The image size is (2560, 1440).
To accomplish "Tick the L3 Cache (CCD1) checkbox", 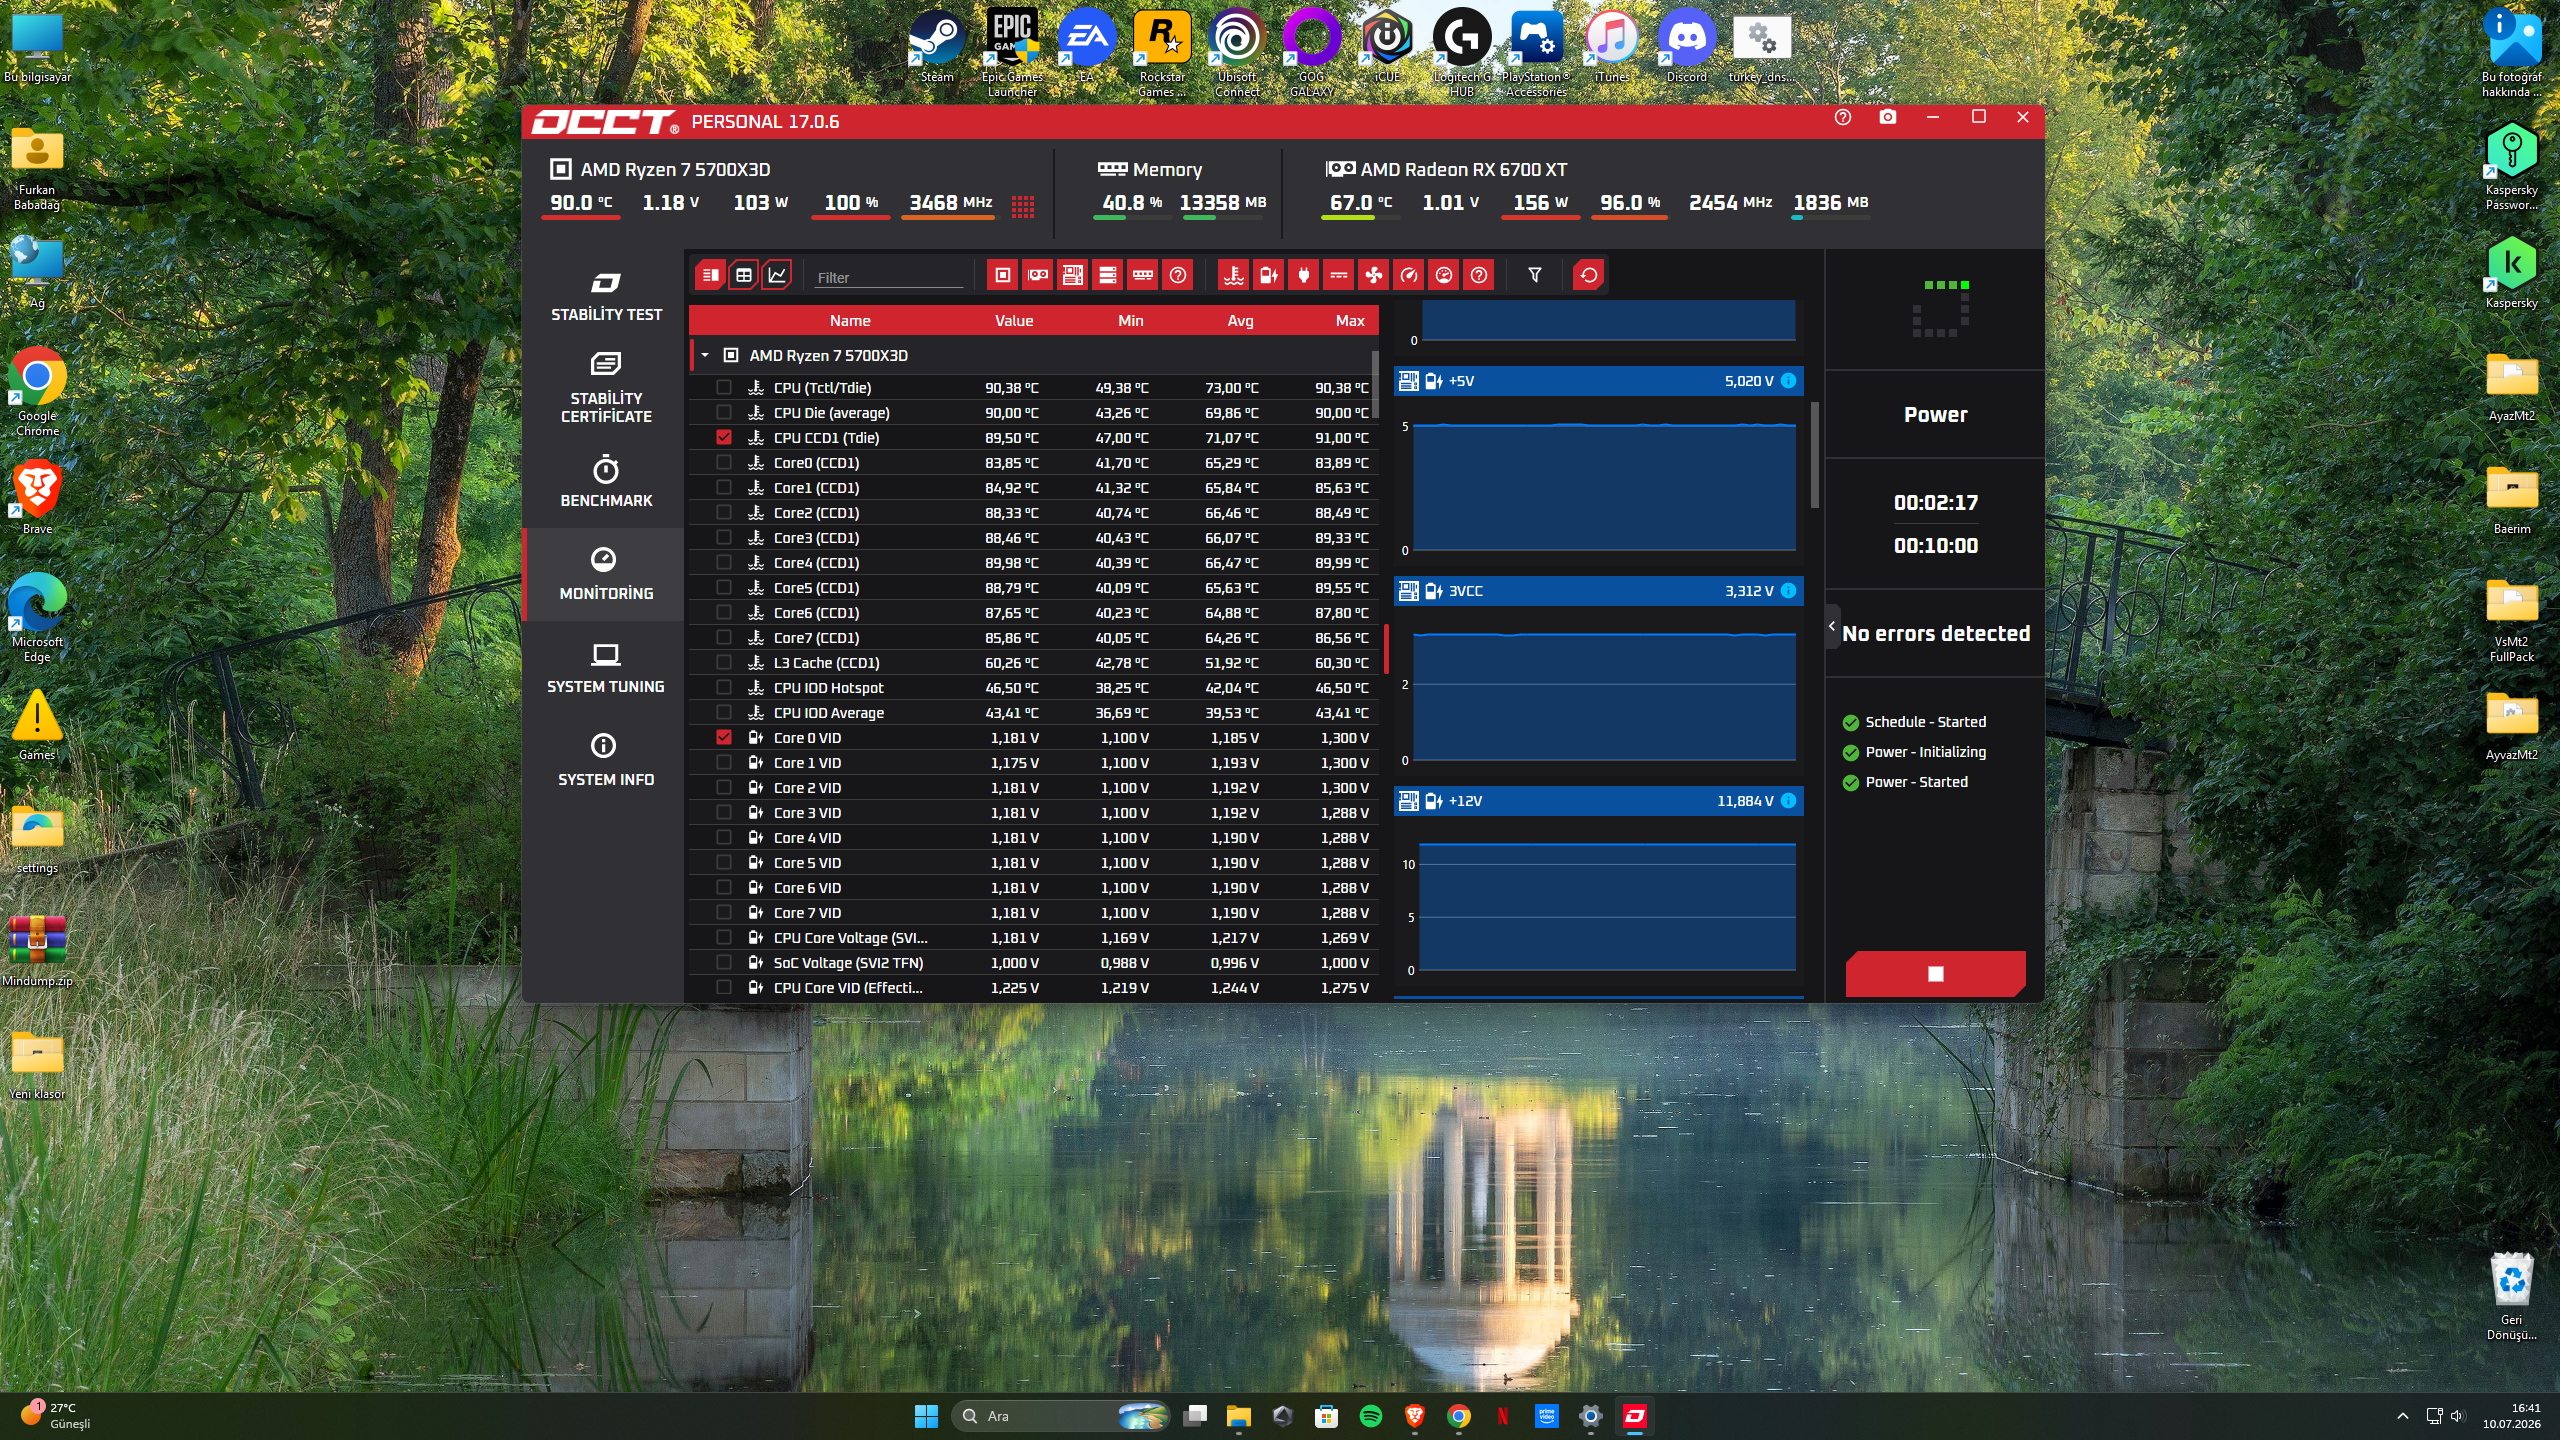I will coord(724,663).
